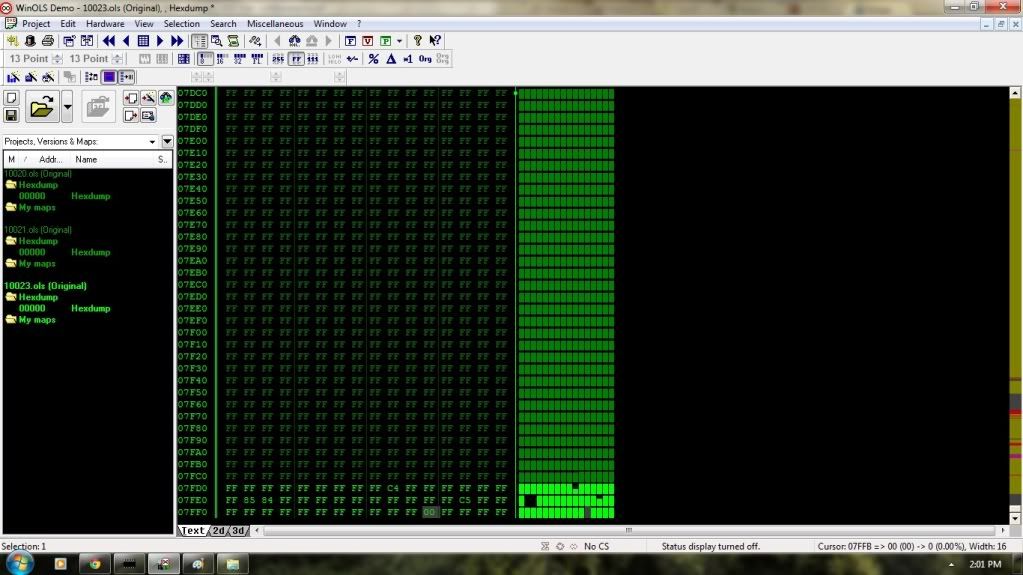Image resolution: width=1023 pixels, height=575 pixels.
Task: Activate the context help pointer icon
Action: coord(435,40)
